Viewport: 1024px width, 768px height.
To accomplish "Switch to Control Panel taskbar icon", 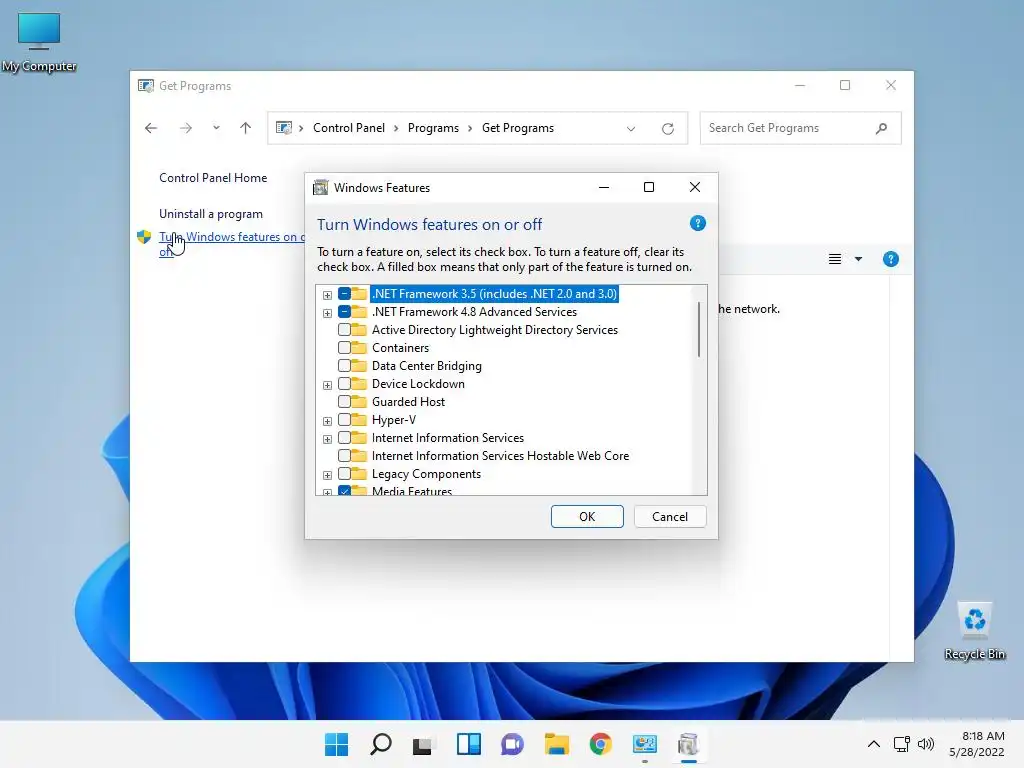I will coord(645,744).
